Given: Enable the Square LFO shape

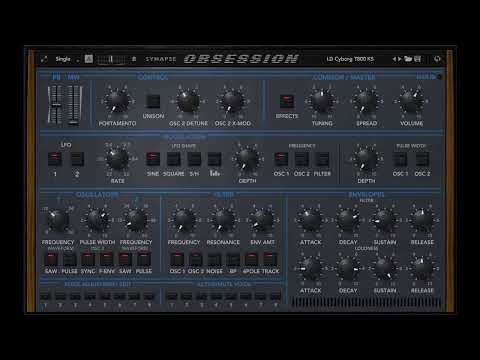Looking at the screenshot, I should click(174, 159).
